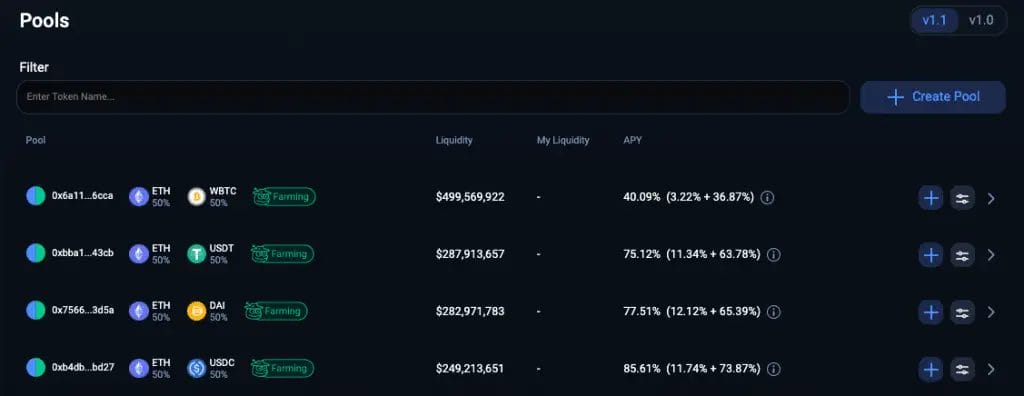The height and width of the screenshot is (396, 1024).
Task: Click pool avatar for 0xbba1...43cb
Action: [36, 254]
